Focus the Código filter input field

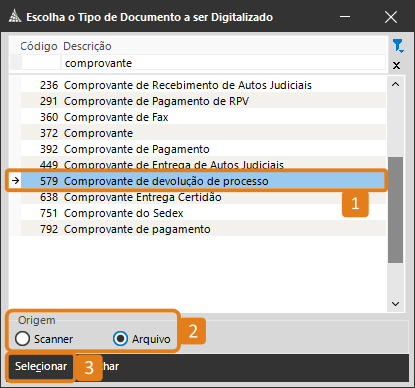[41, 63]
